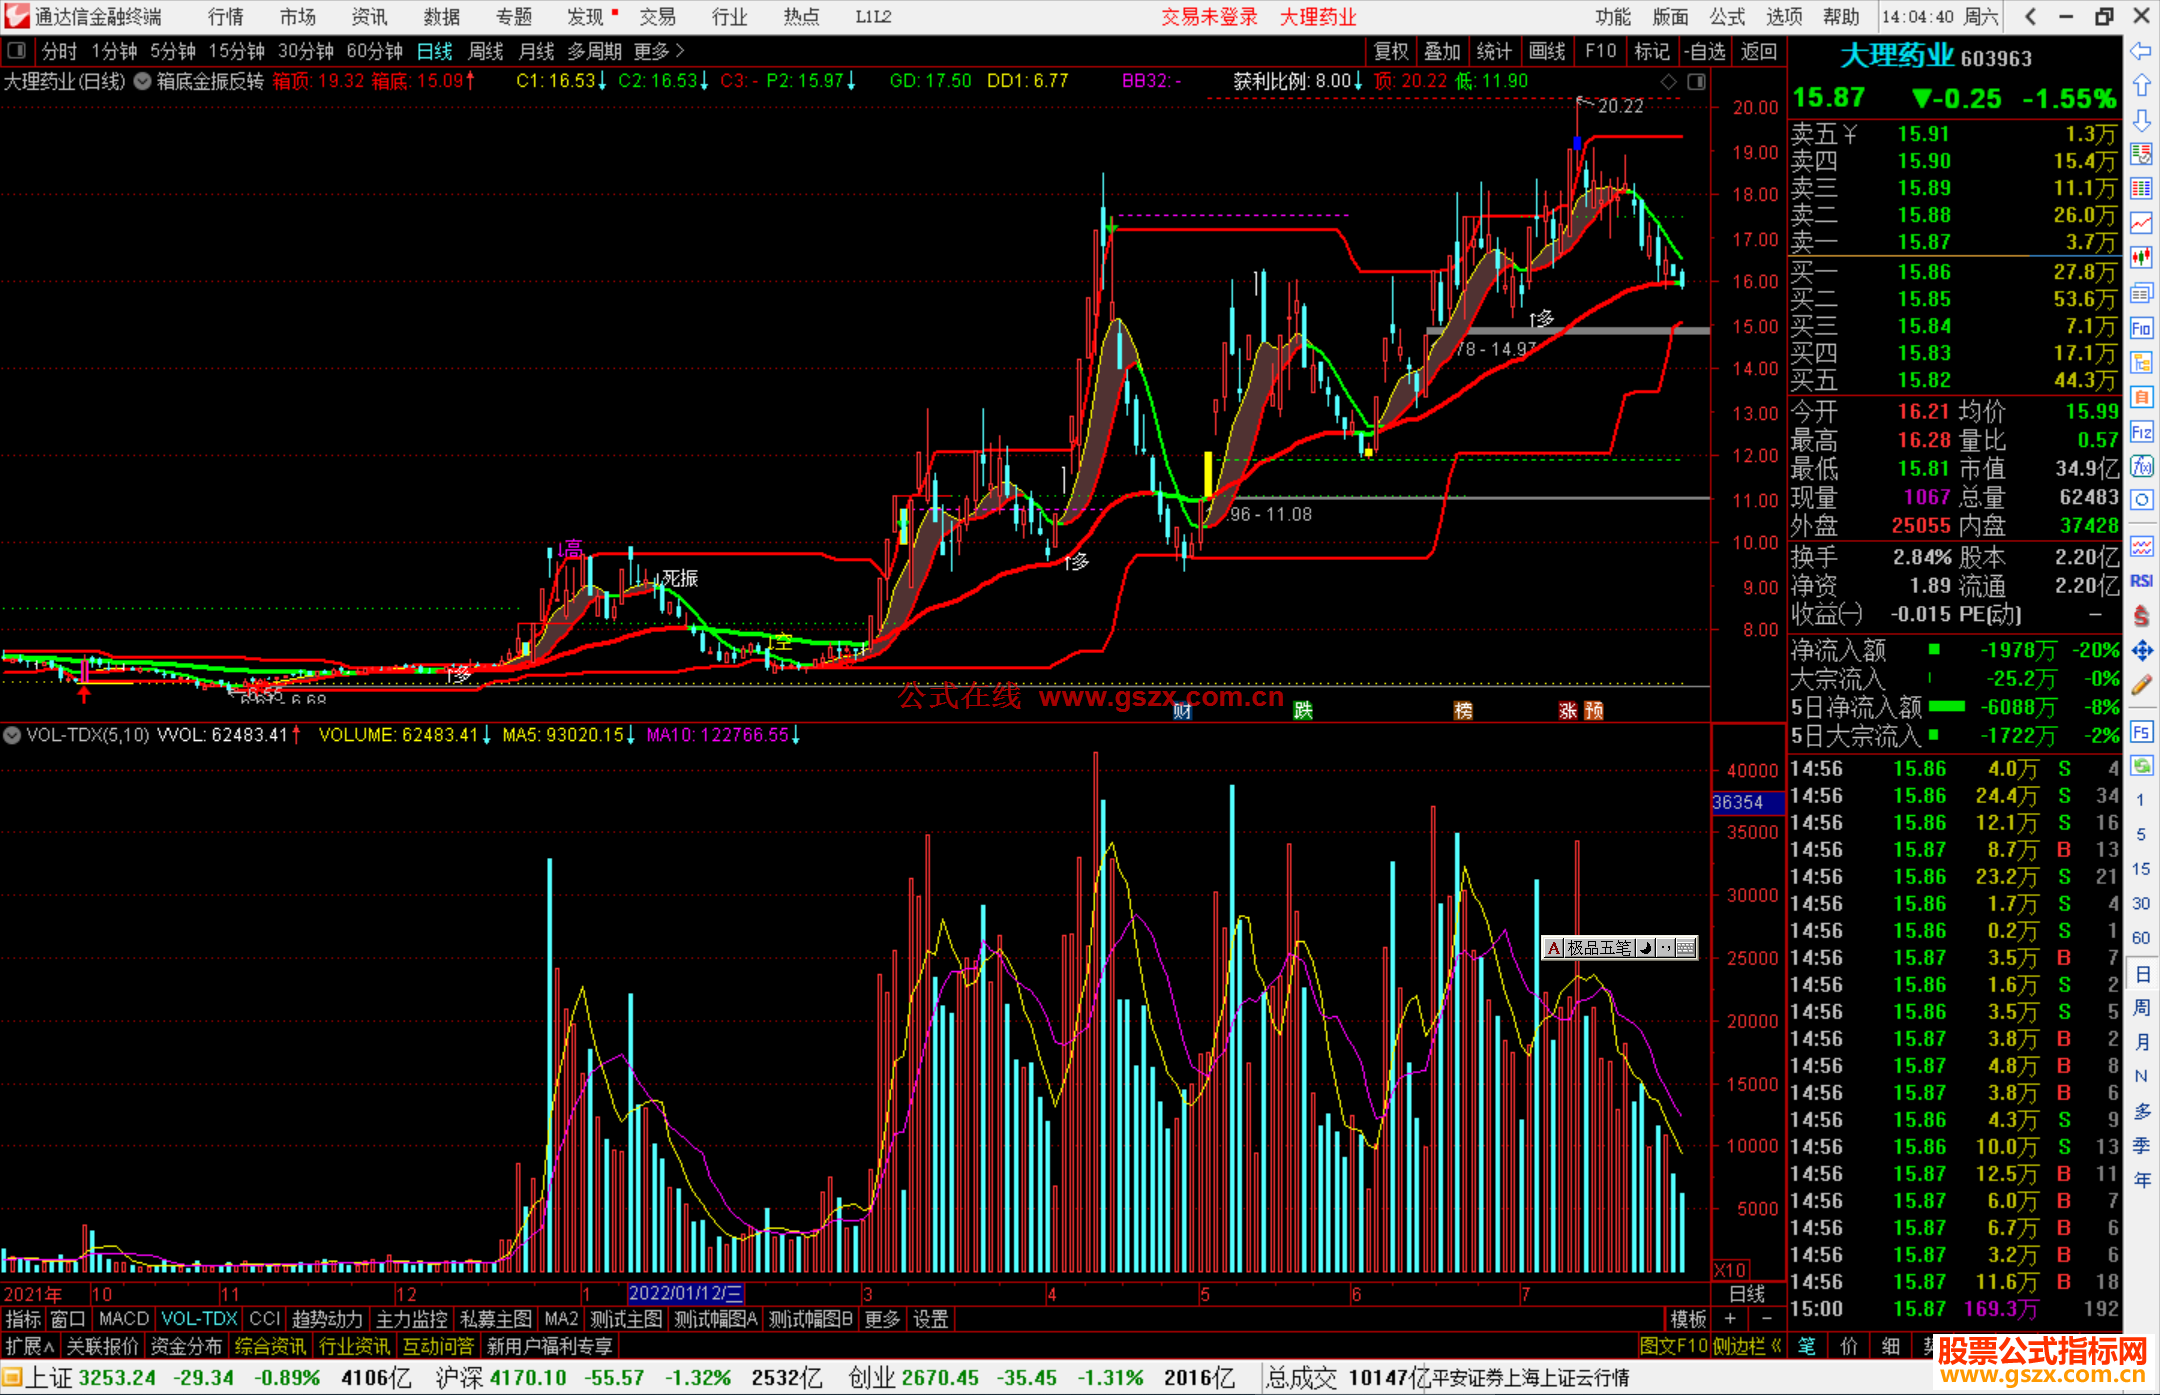Screen dimensions: 2160x1395
Task: Open the candlestick chart sidebar icon
Action: click(2141, 258)
